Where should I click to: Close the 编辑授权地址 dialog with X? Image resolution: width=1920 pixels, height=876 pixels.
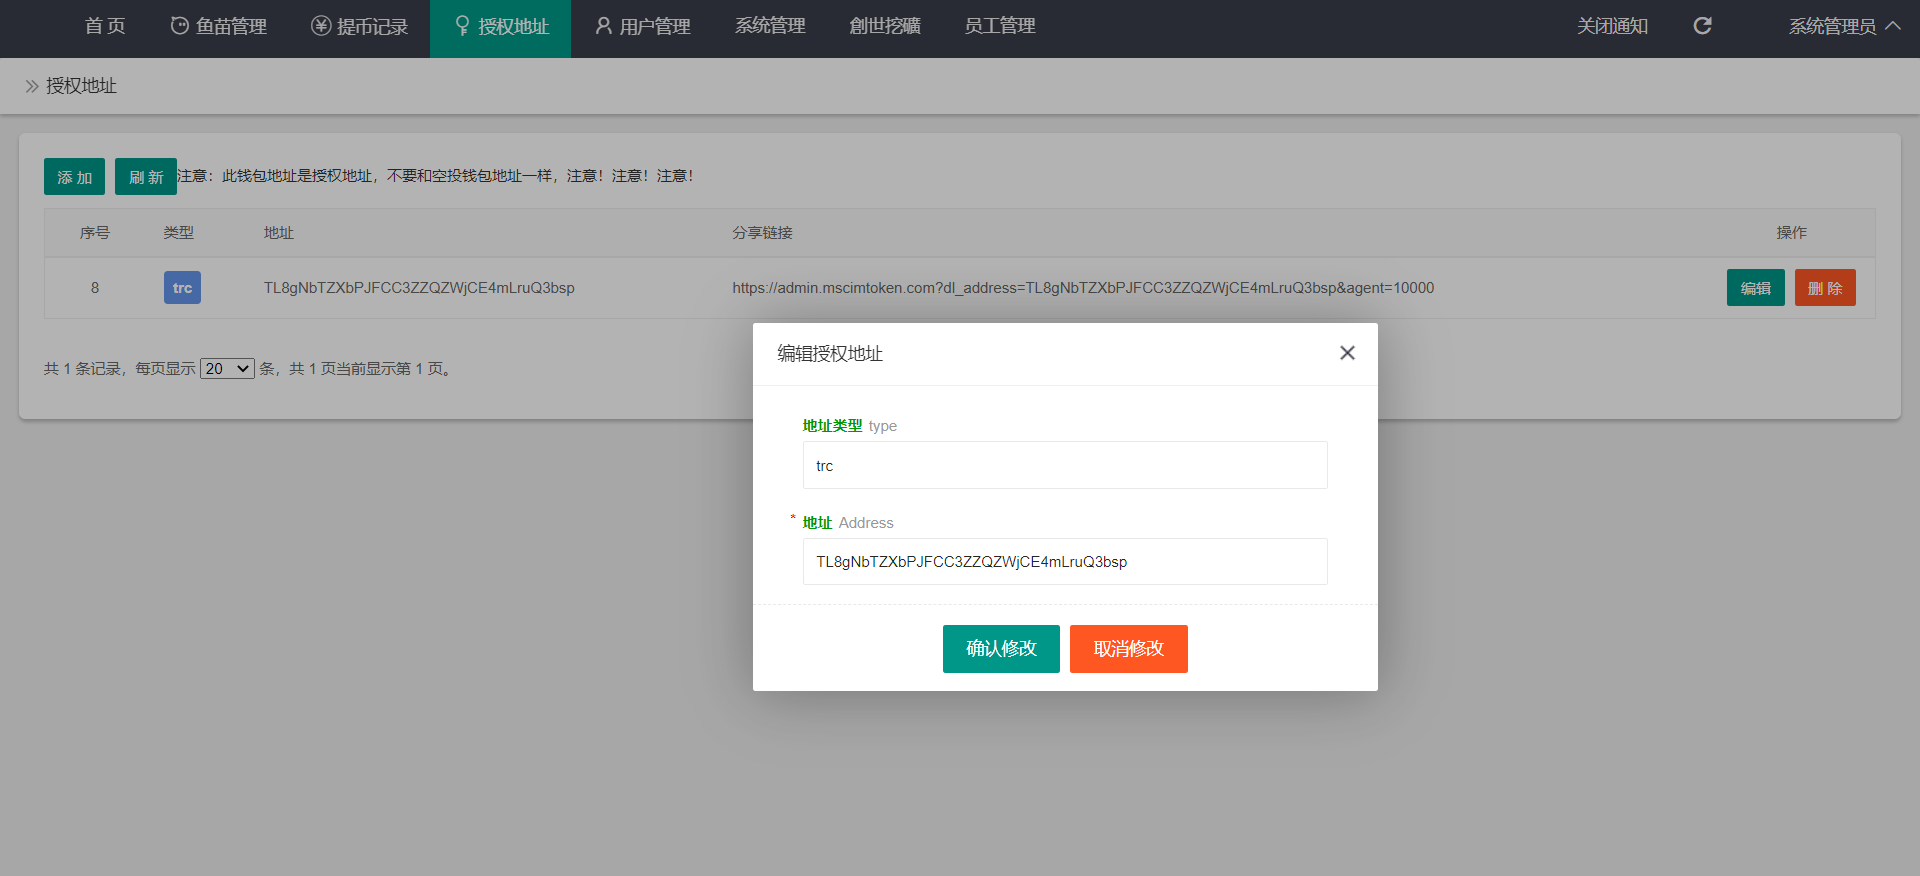coord(1347,353)
